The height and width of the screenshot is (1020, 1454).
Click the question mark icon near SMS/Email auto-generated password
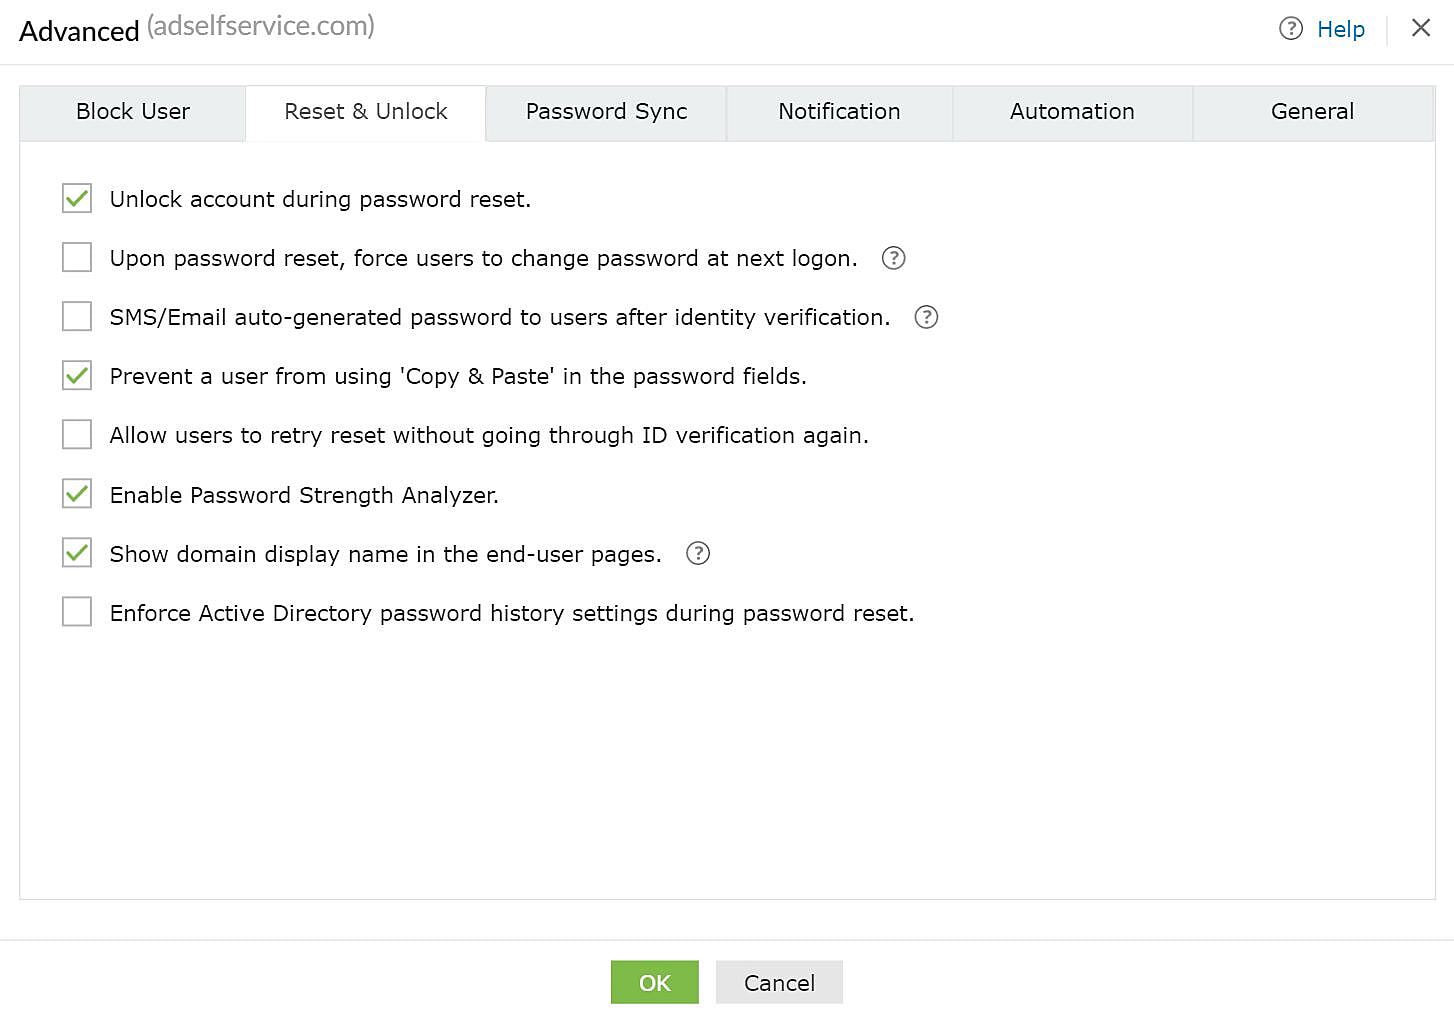click(925, 317)
